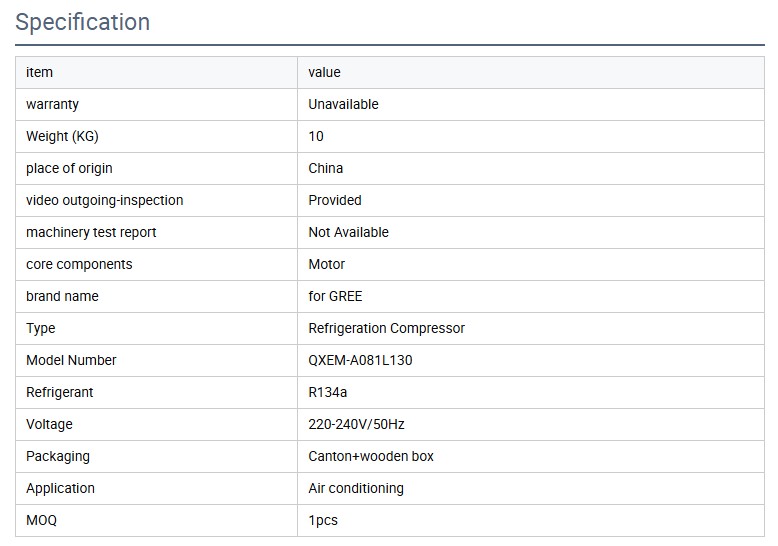
Task: Click 'video outgoing-inspection' label
Action: click(x=104, y=200)
